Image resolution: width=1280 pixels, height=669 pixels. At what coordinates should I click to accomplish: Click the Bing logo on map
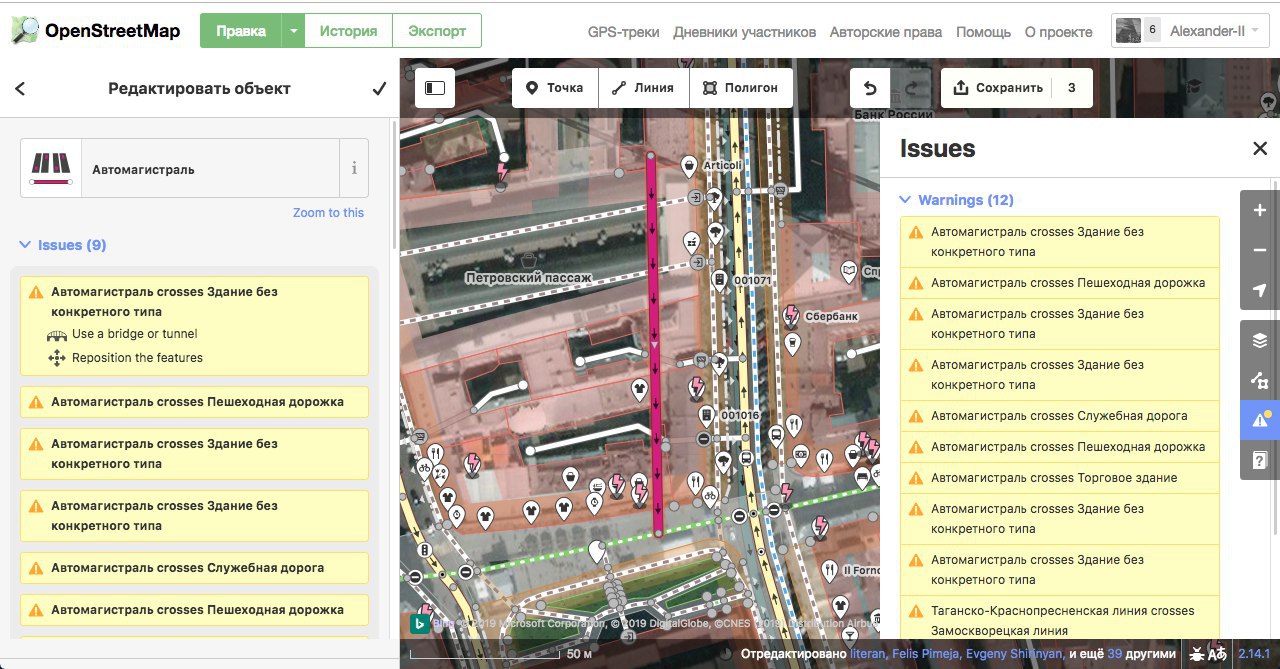coord(419,624)
